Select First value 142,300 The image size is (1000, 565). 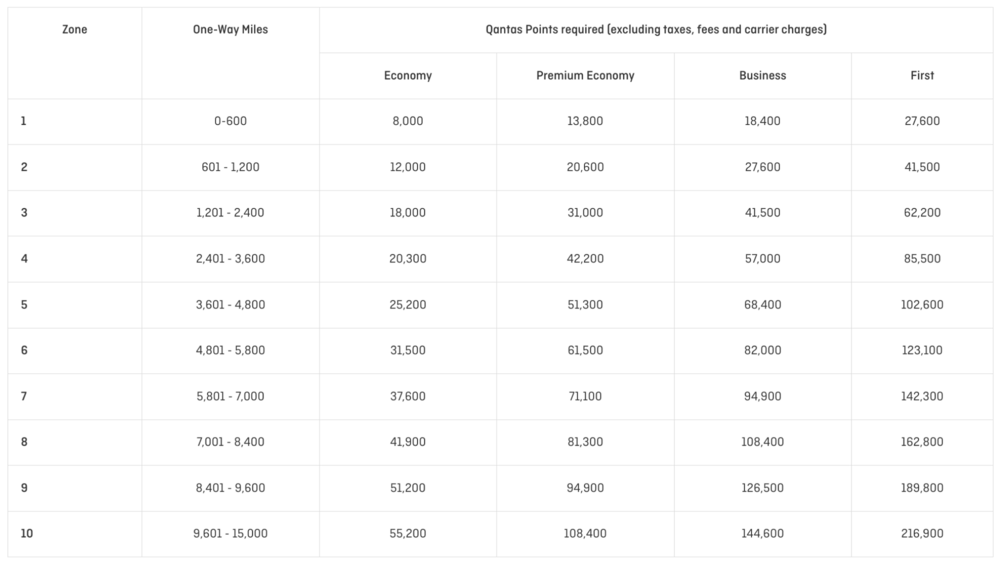(x=922, y=397)
